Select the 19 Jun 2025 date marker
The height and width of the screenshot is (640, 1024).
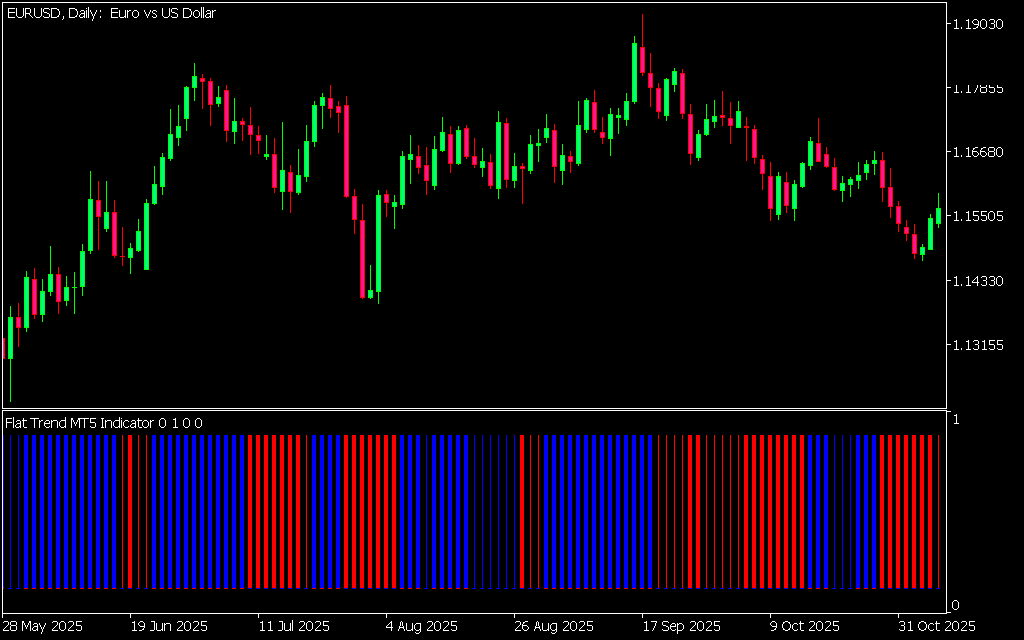pos(169,627)
